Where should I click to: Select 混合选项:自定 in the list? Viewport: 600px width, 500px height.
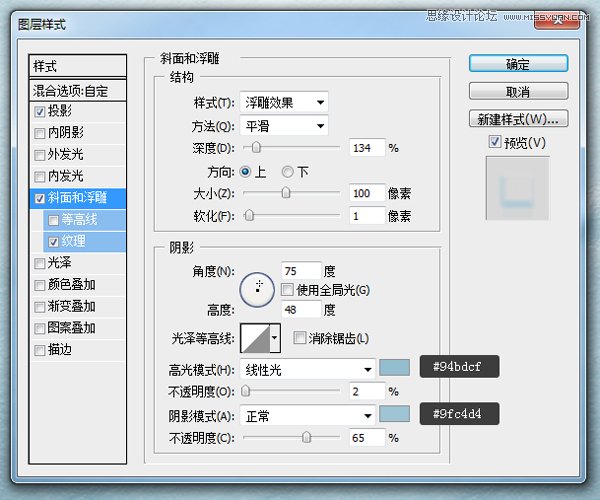77,91
